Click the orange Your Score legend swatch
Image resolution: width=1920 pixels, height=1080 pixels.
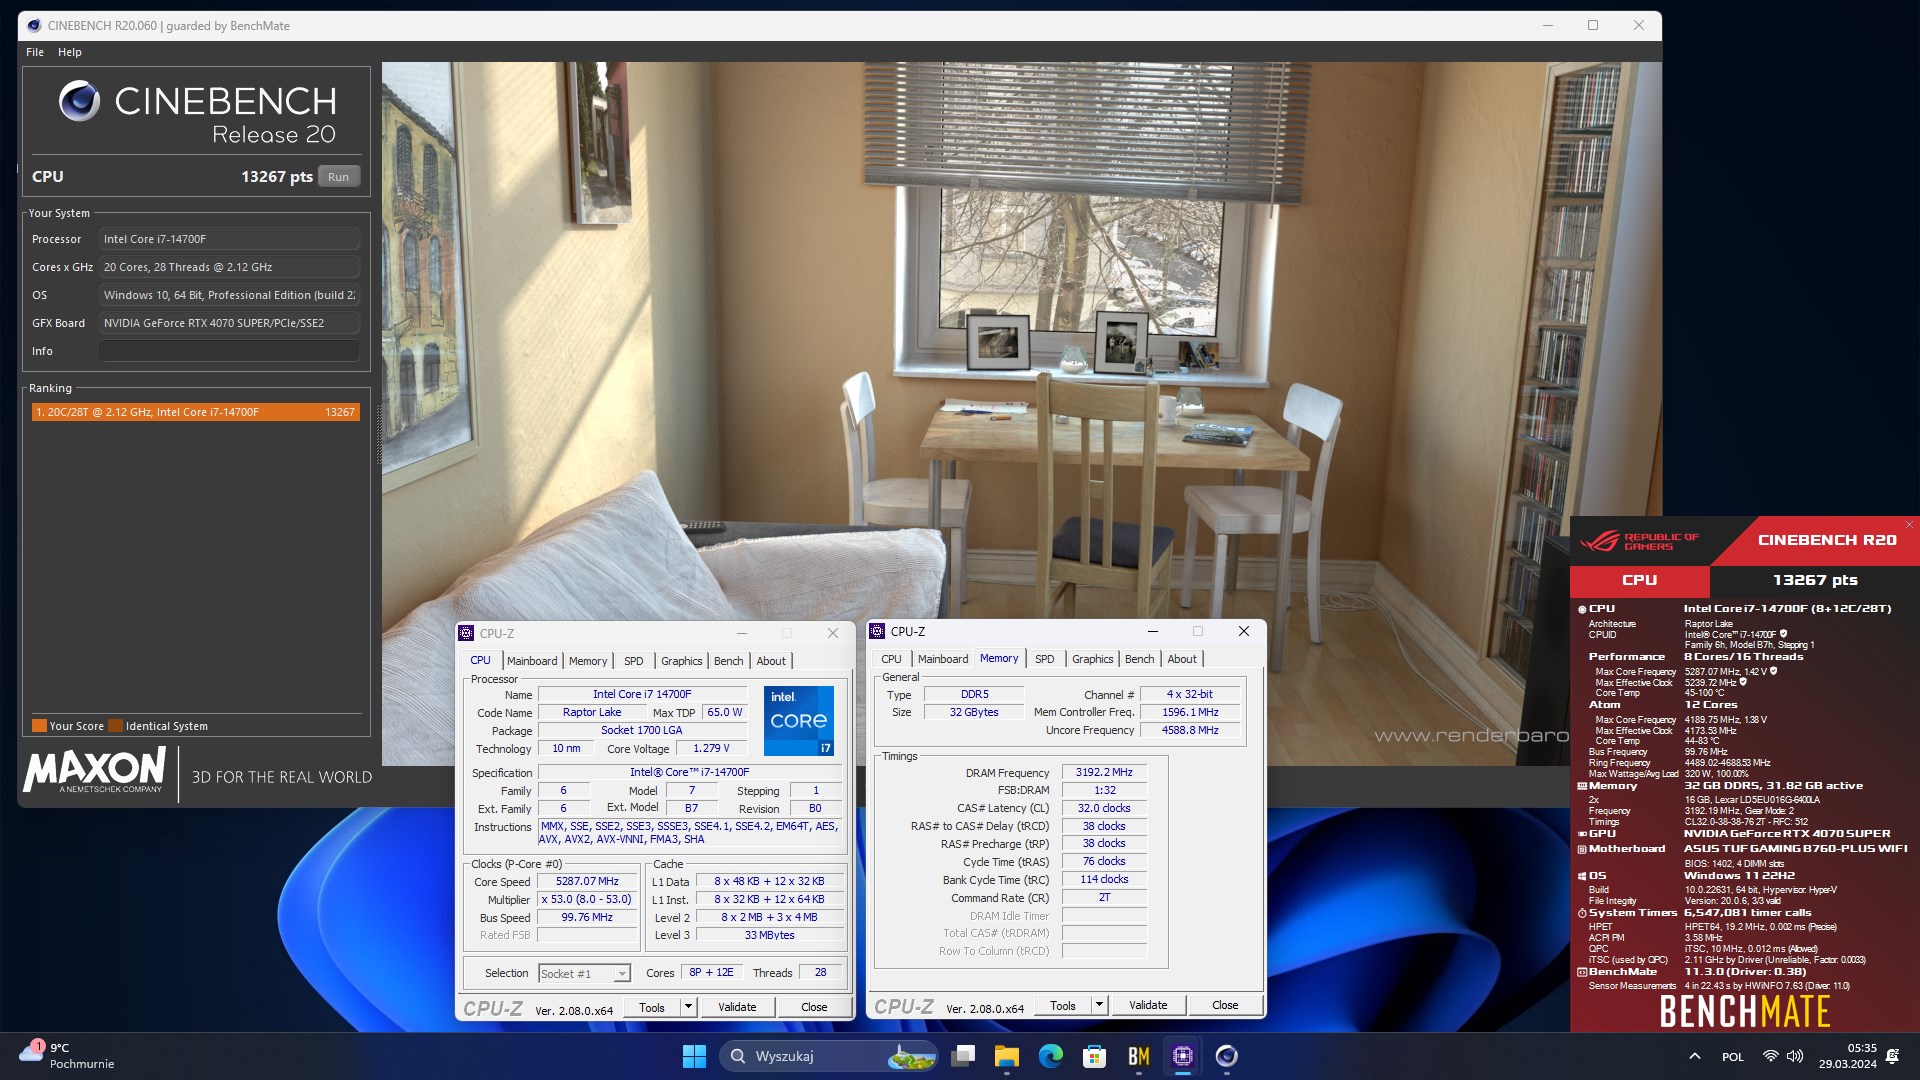[39, 726]
